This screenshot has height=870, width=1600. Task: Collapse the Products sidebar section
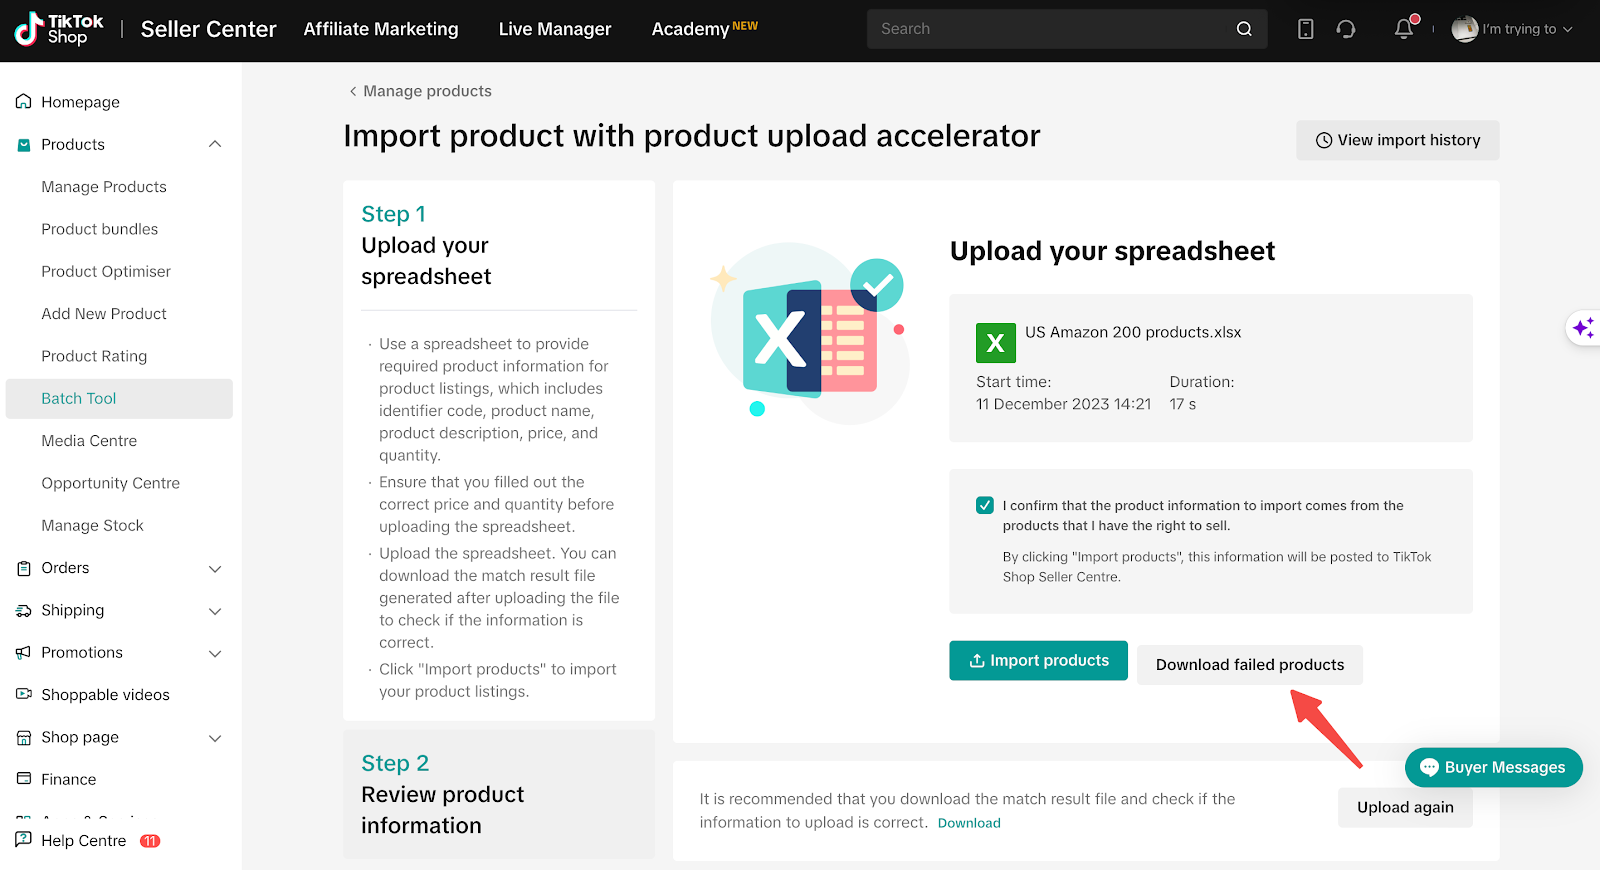215,144
